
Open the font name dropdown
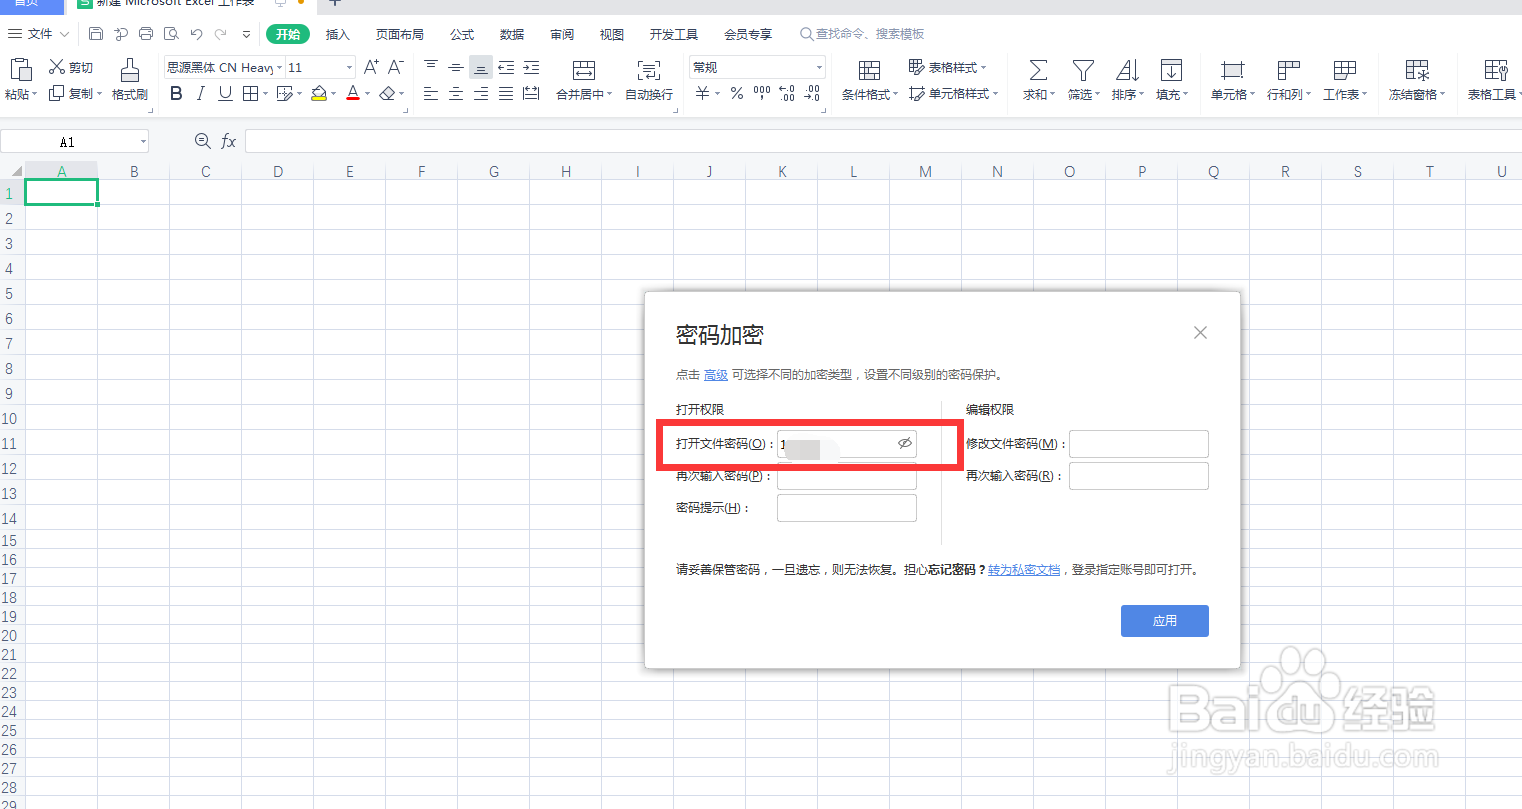click(278, 67)
